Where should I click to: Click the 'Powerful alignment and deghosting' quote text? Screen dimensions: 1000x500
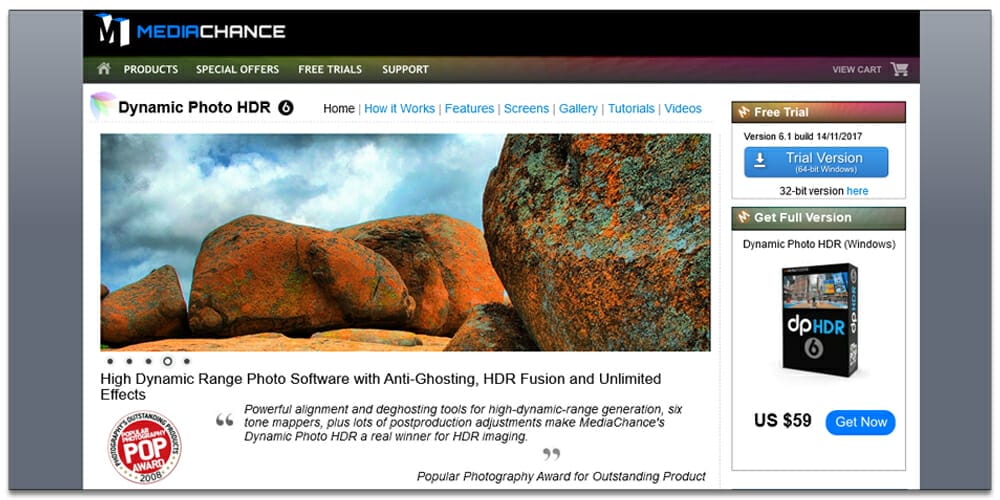click(x=464, y=423)
